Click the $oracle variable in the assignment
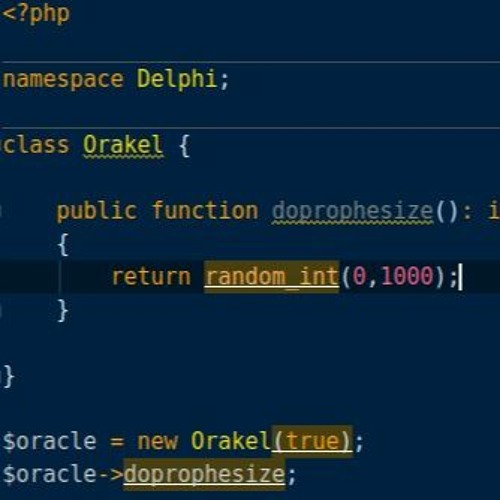This screenshot has height=500, width=500. click(x=50, y=441)
